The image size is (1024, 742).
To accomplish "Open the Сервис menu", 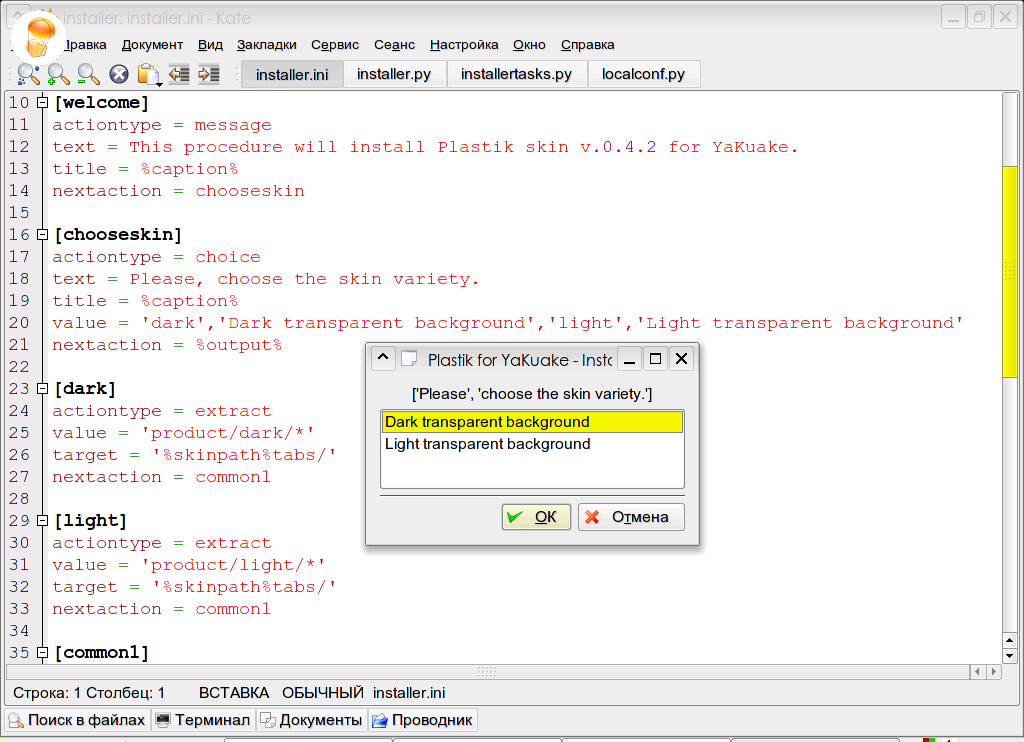I will tap(335, 44).
